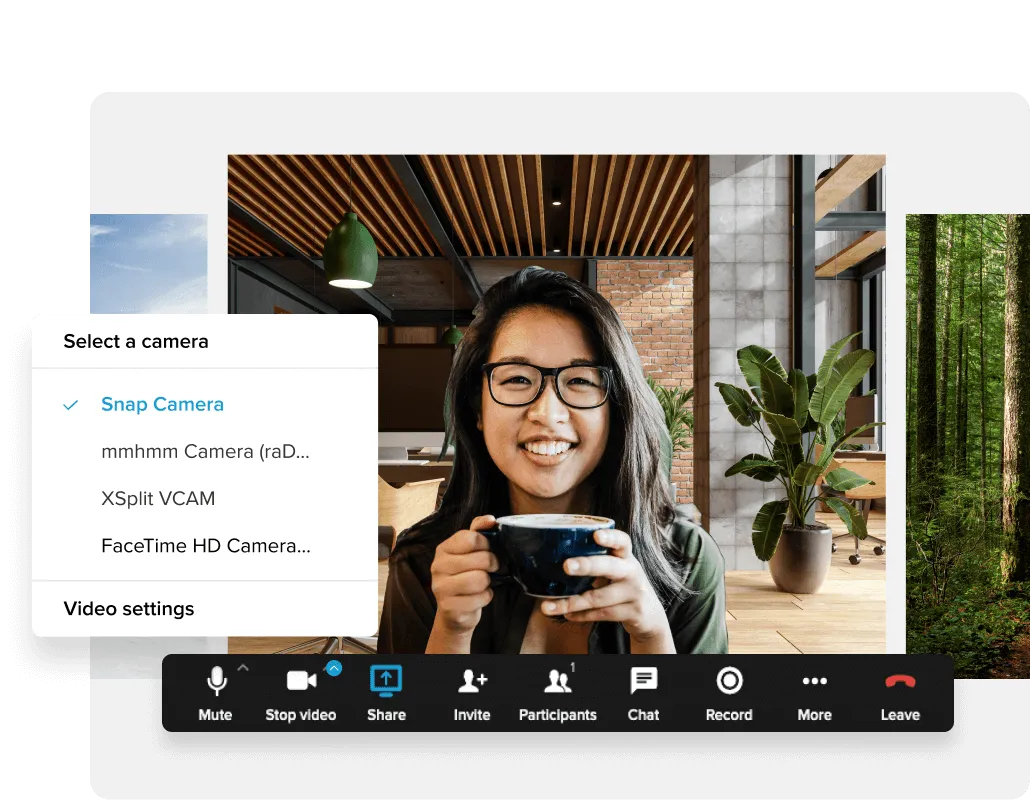Expand audio options arrow beside Mute
The height and width of the screenshot is (800, 1030).
coord(243,667)
